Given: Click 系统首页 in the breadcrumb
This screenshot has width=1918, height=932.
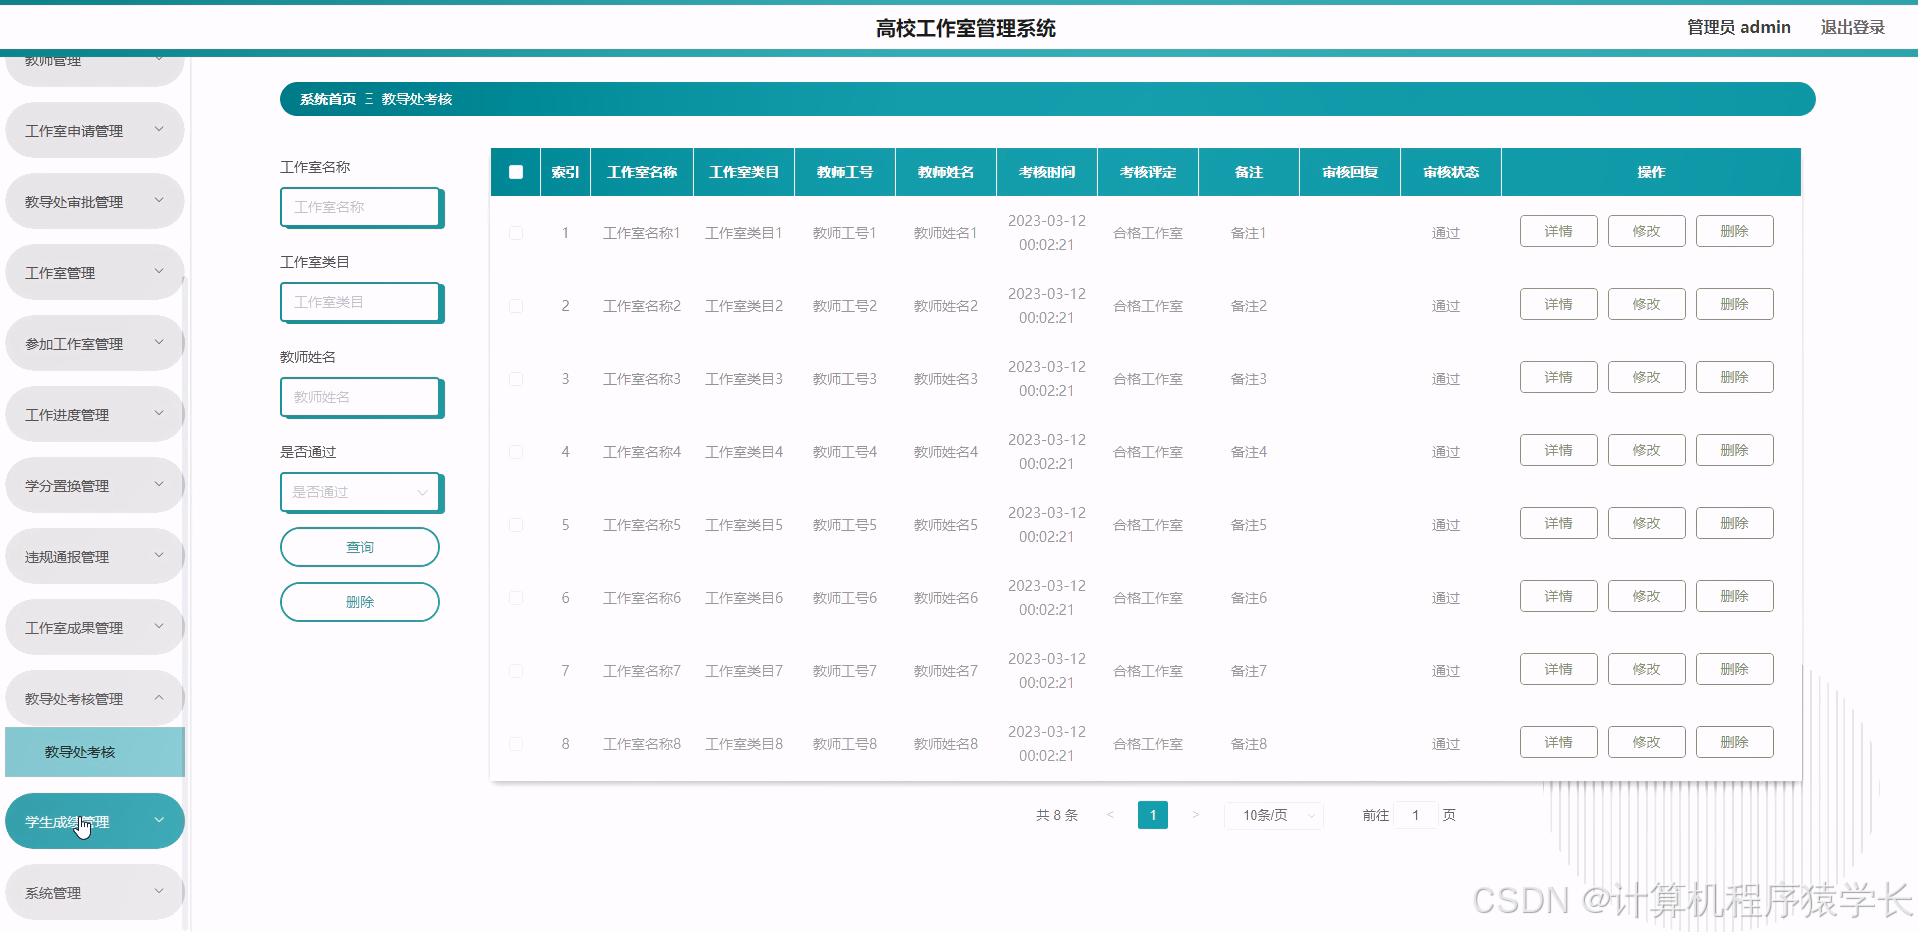Looking at the screenshot, I should point(327,99).
